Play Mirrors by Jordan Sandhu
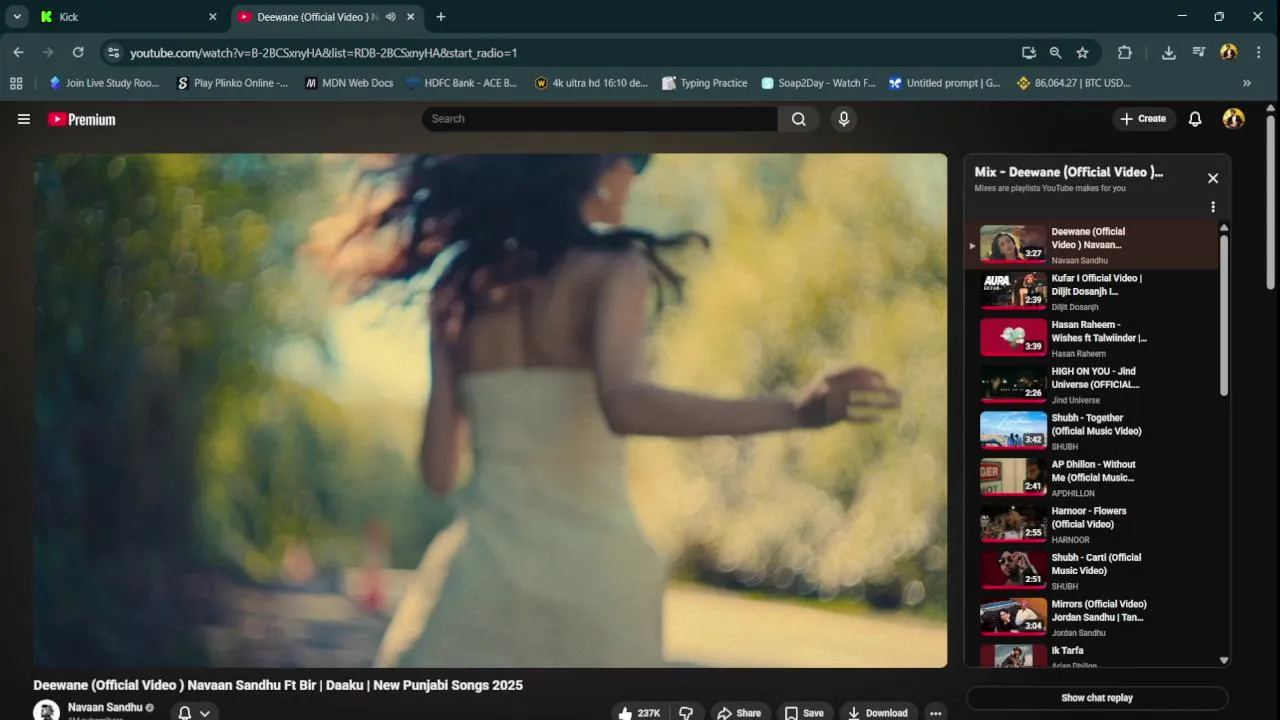1280x720 pixels. [x=1092, y=618]
